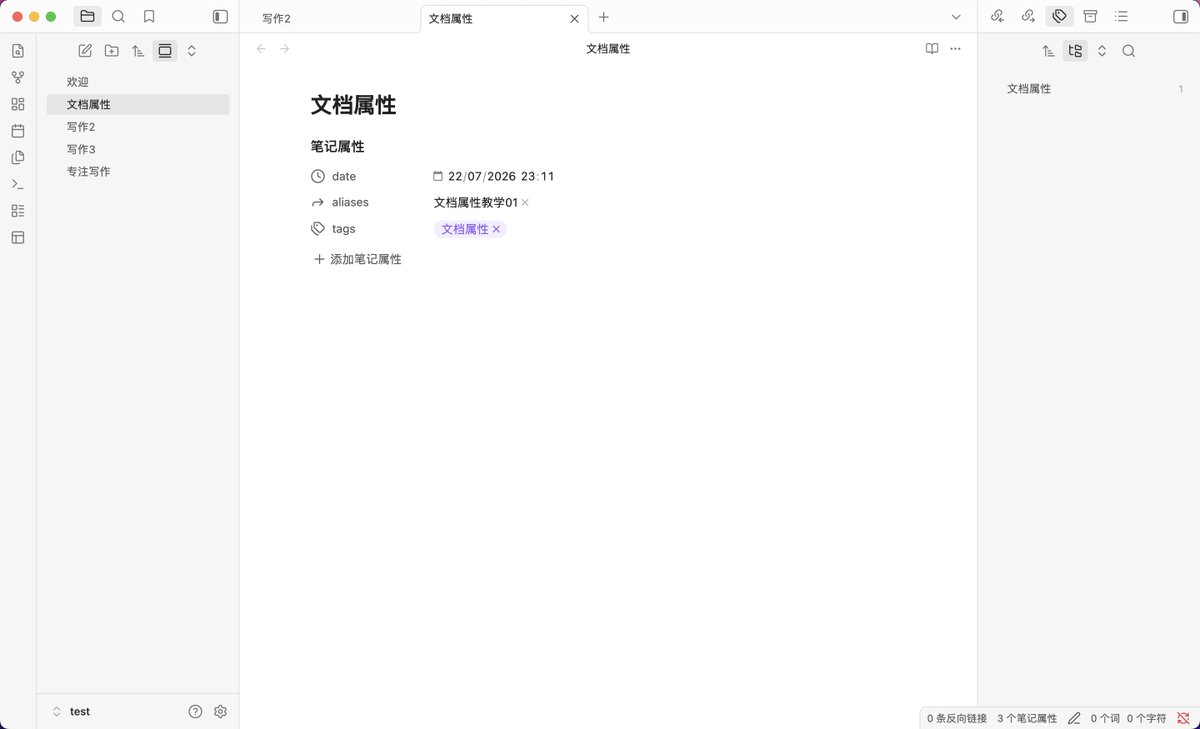
Task: Open the 专注写作 note
Action: point(138,172)
